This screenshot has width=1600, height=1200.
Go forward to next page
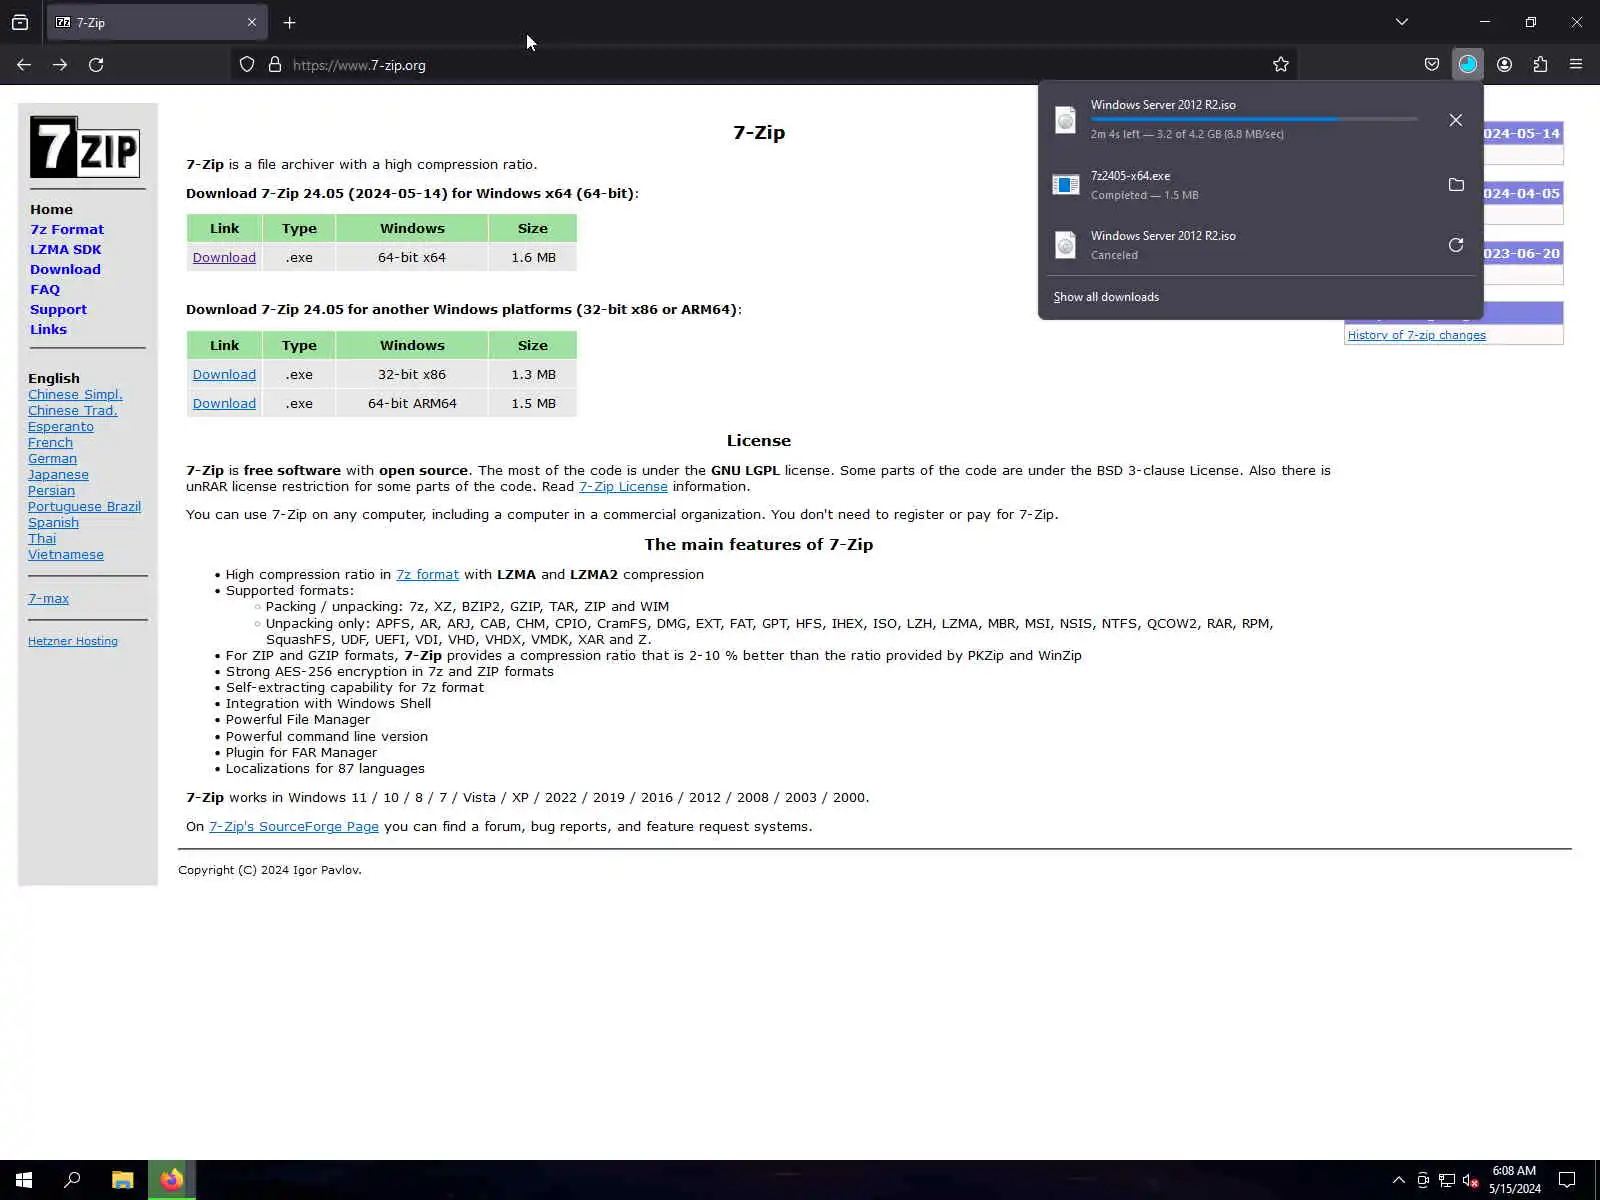tap(60, 65)
